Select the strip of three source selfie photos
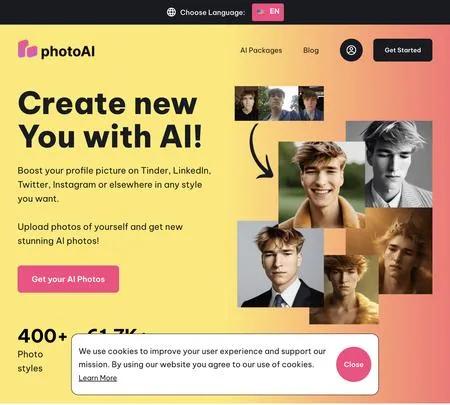The width and height of the screenshot is (450, 405). (279, 103)
